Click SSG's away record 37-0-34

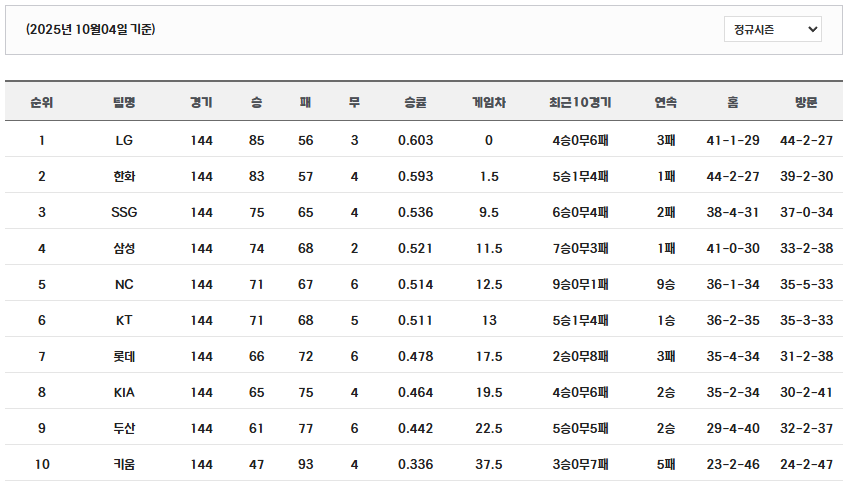coord(806,212)
